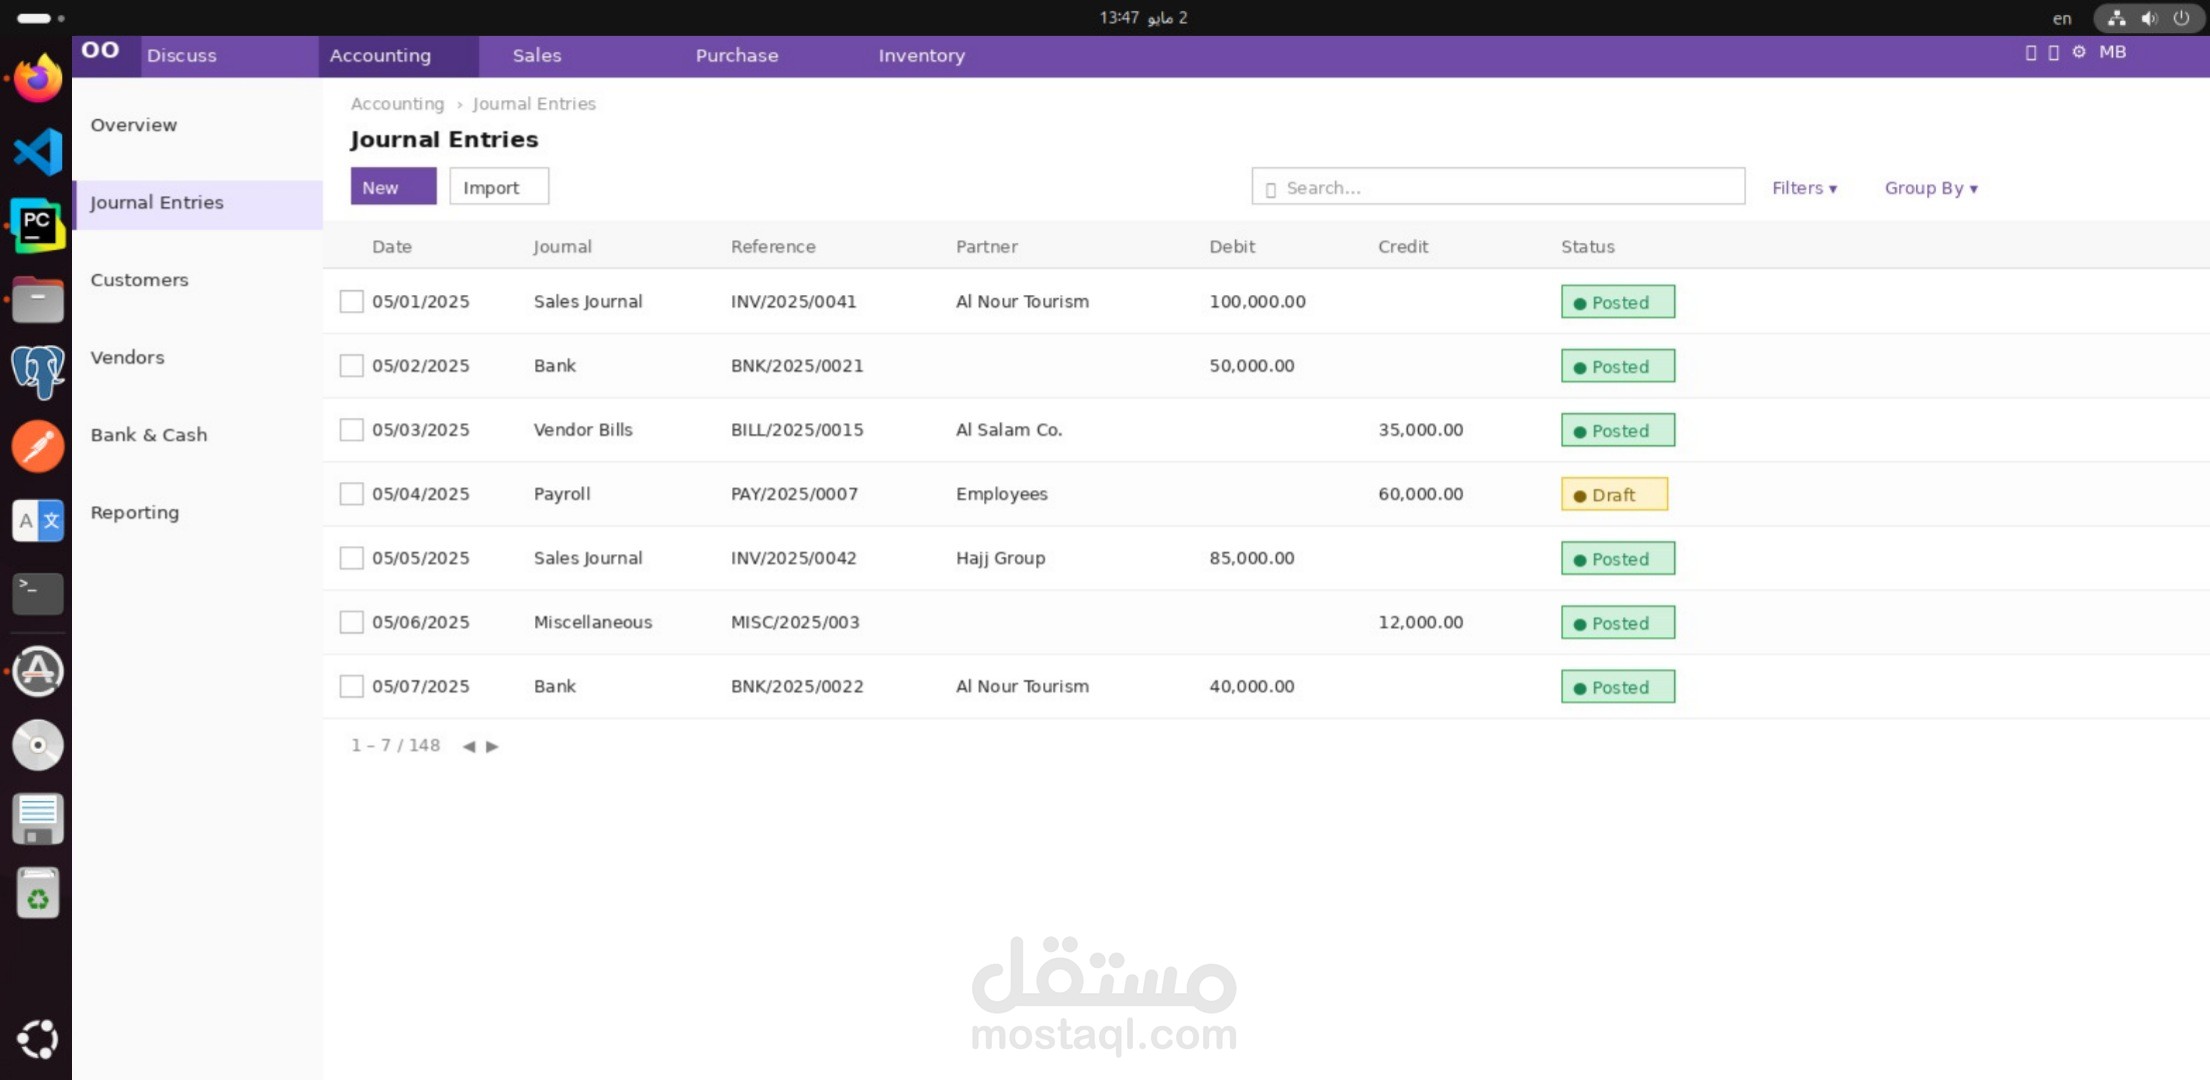The width and height of the screenshot is (2210, 1080).
Task: Sort by the Date column header
Action: 392,246
